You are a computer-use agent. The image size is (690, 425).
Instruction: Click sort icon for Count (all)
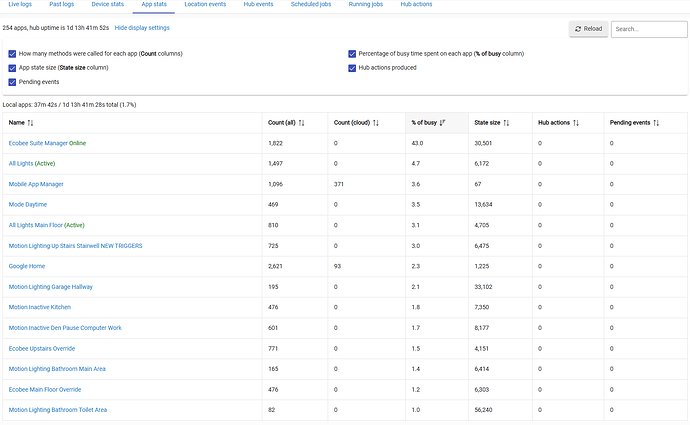(302, 122)
